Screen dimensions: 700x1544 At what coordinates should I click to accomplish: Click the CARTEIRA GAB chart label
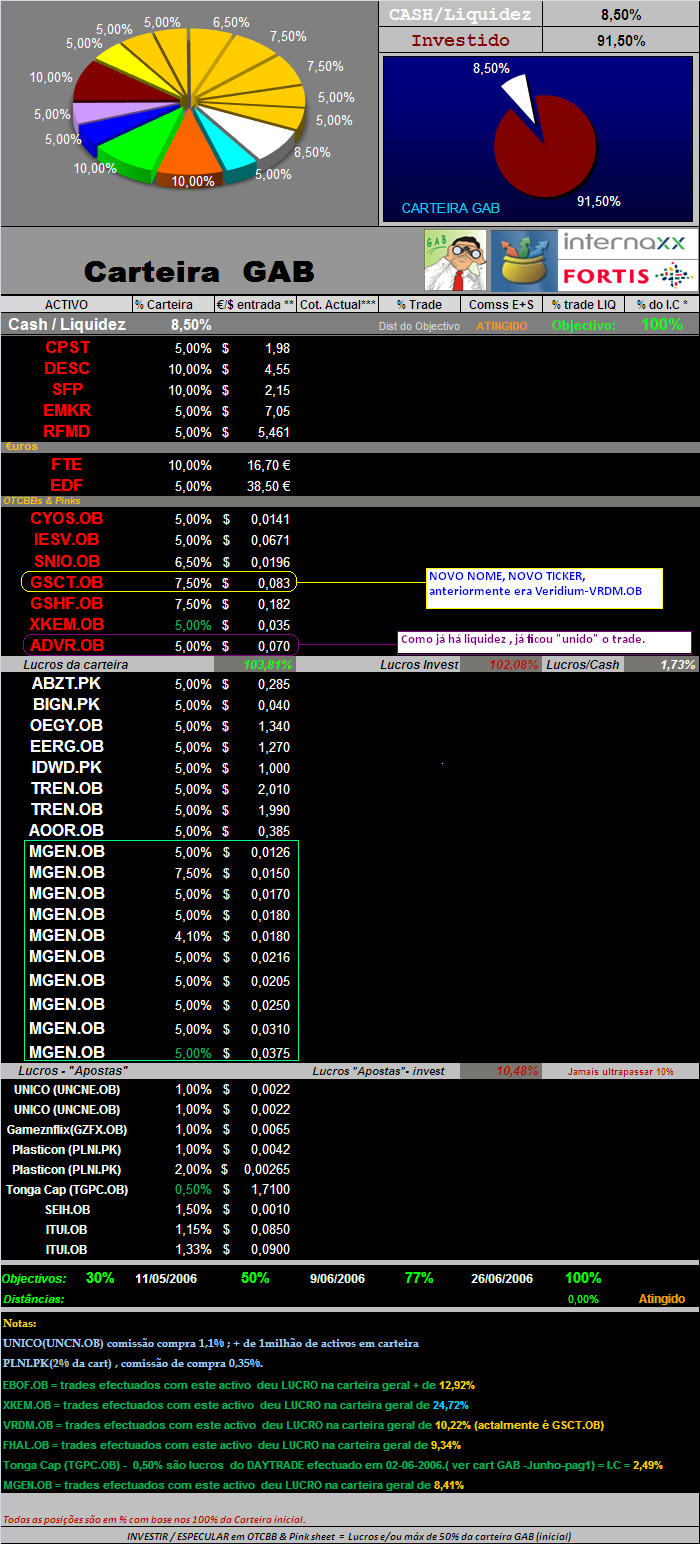pyautogui.click(x=450, y=208)
